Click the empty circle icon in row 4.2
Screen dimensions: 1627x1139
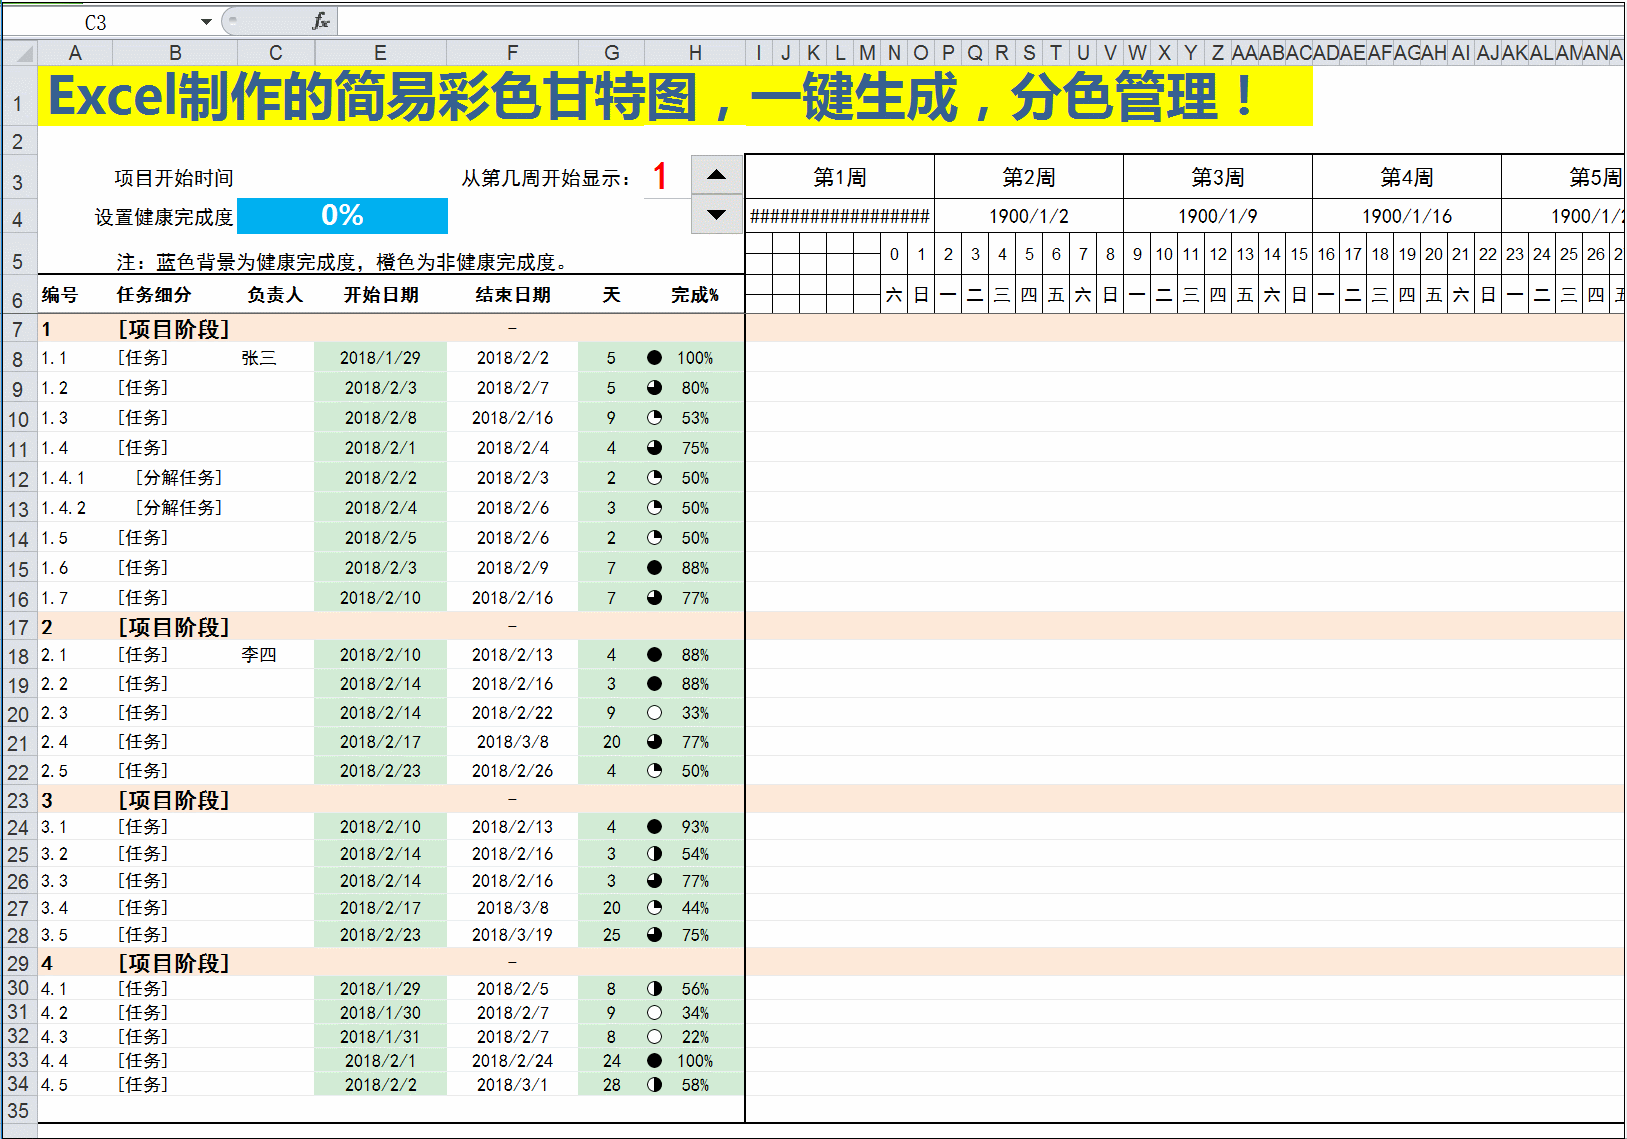(654, 1013)
